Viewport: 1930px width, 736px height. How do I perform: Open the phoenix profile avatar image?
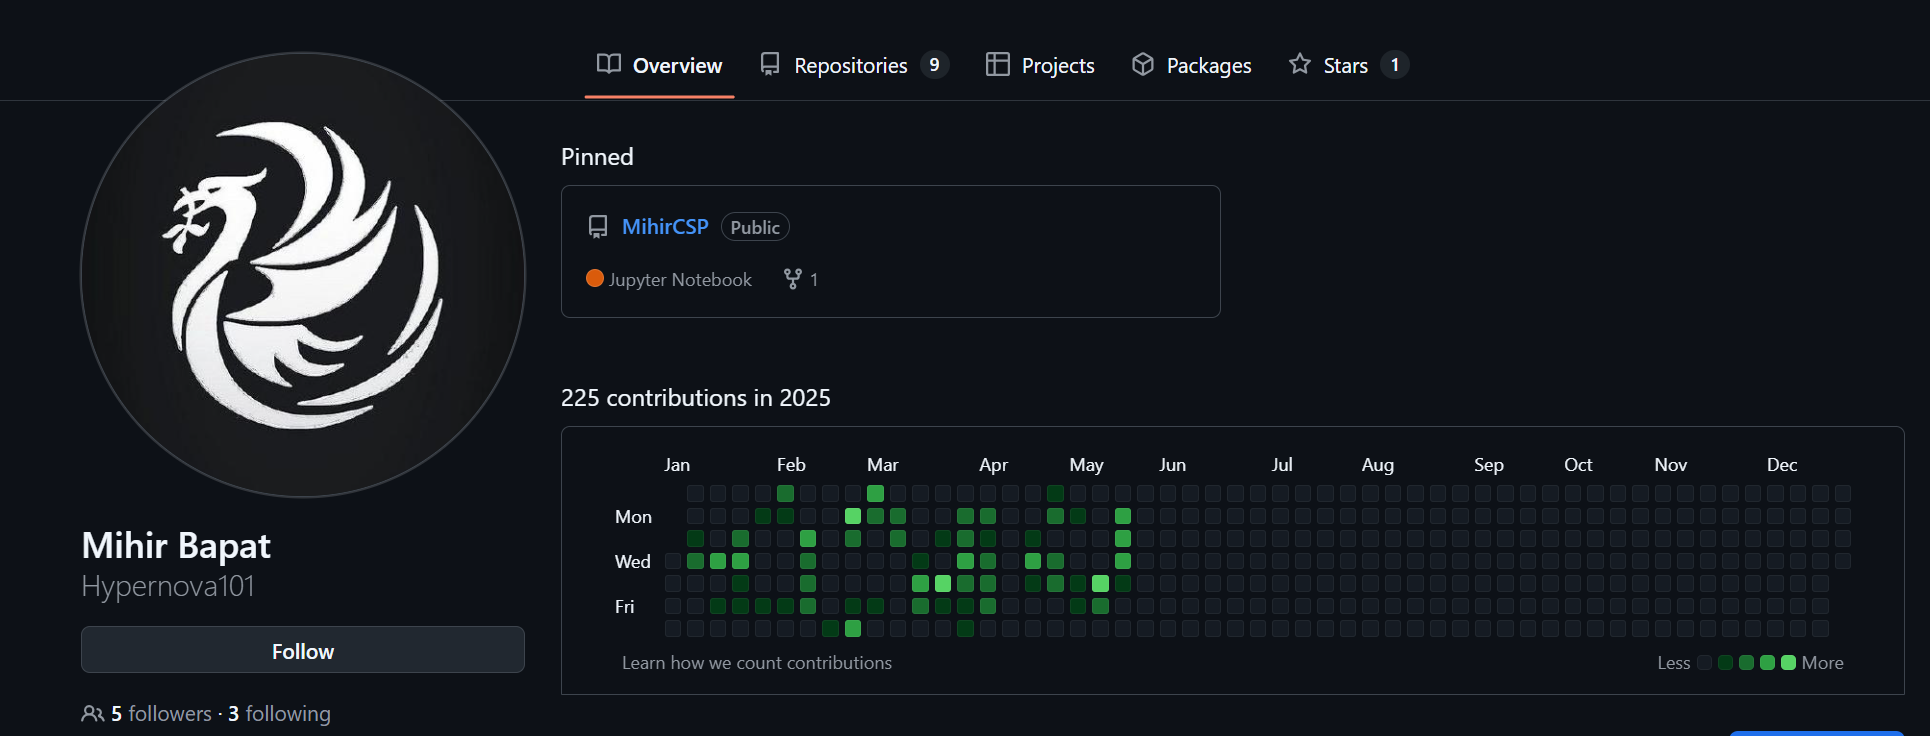point(303,275)
